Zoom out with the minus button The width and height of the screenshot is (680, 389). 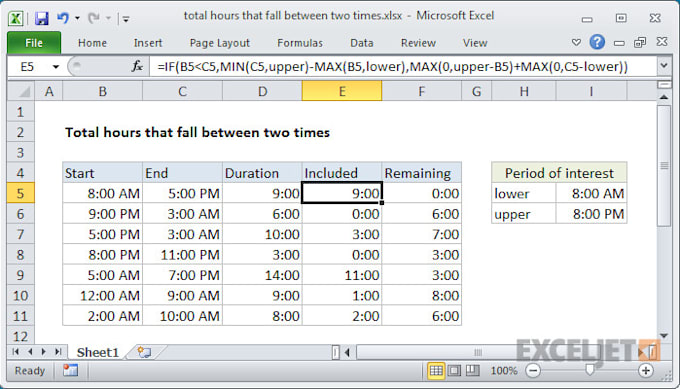pyautogui.click(x=533, y=371)
